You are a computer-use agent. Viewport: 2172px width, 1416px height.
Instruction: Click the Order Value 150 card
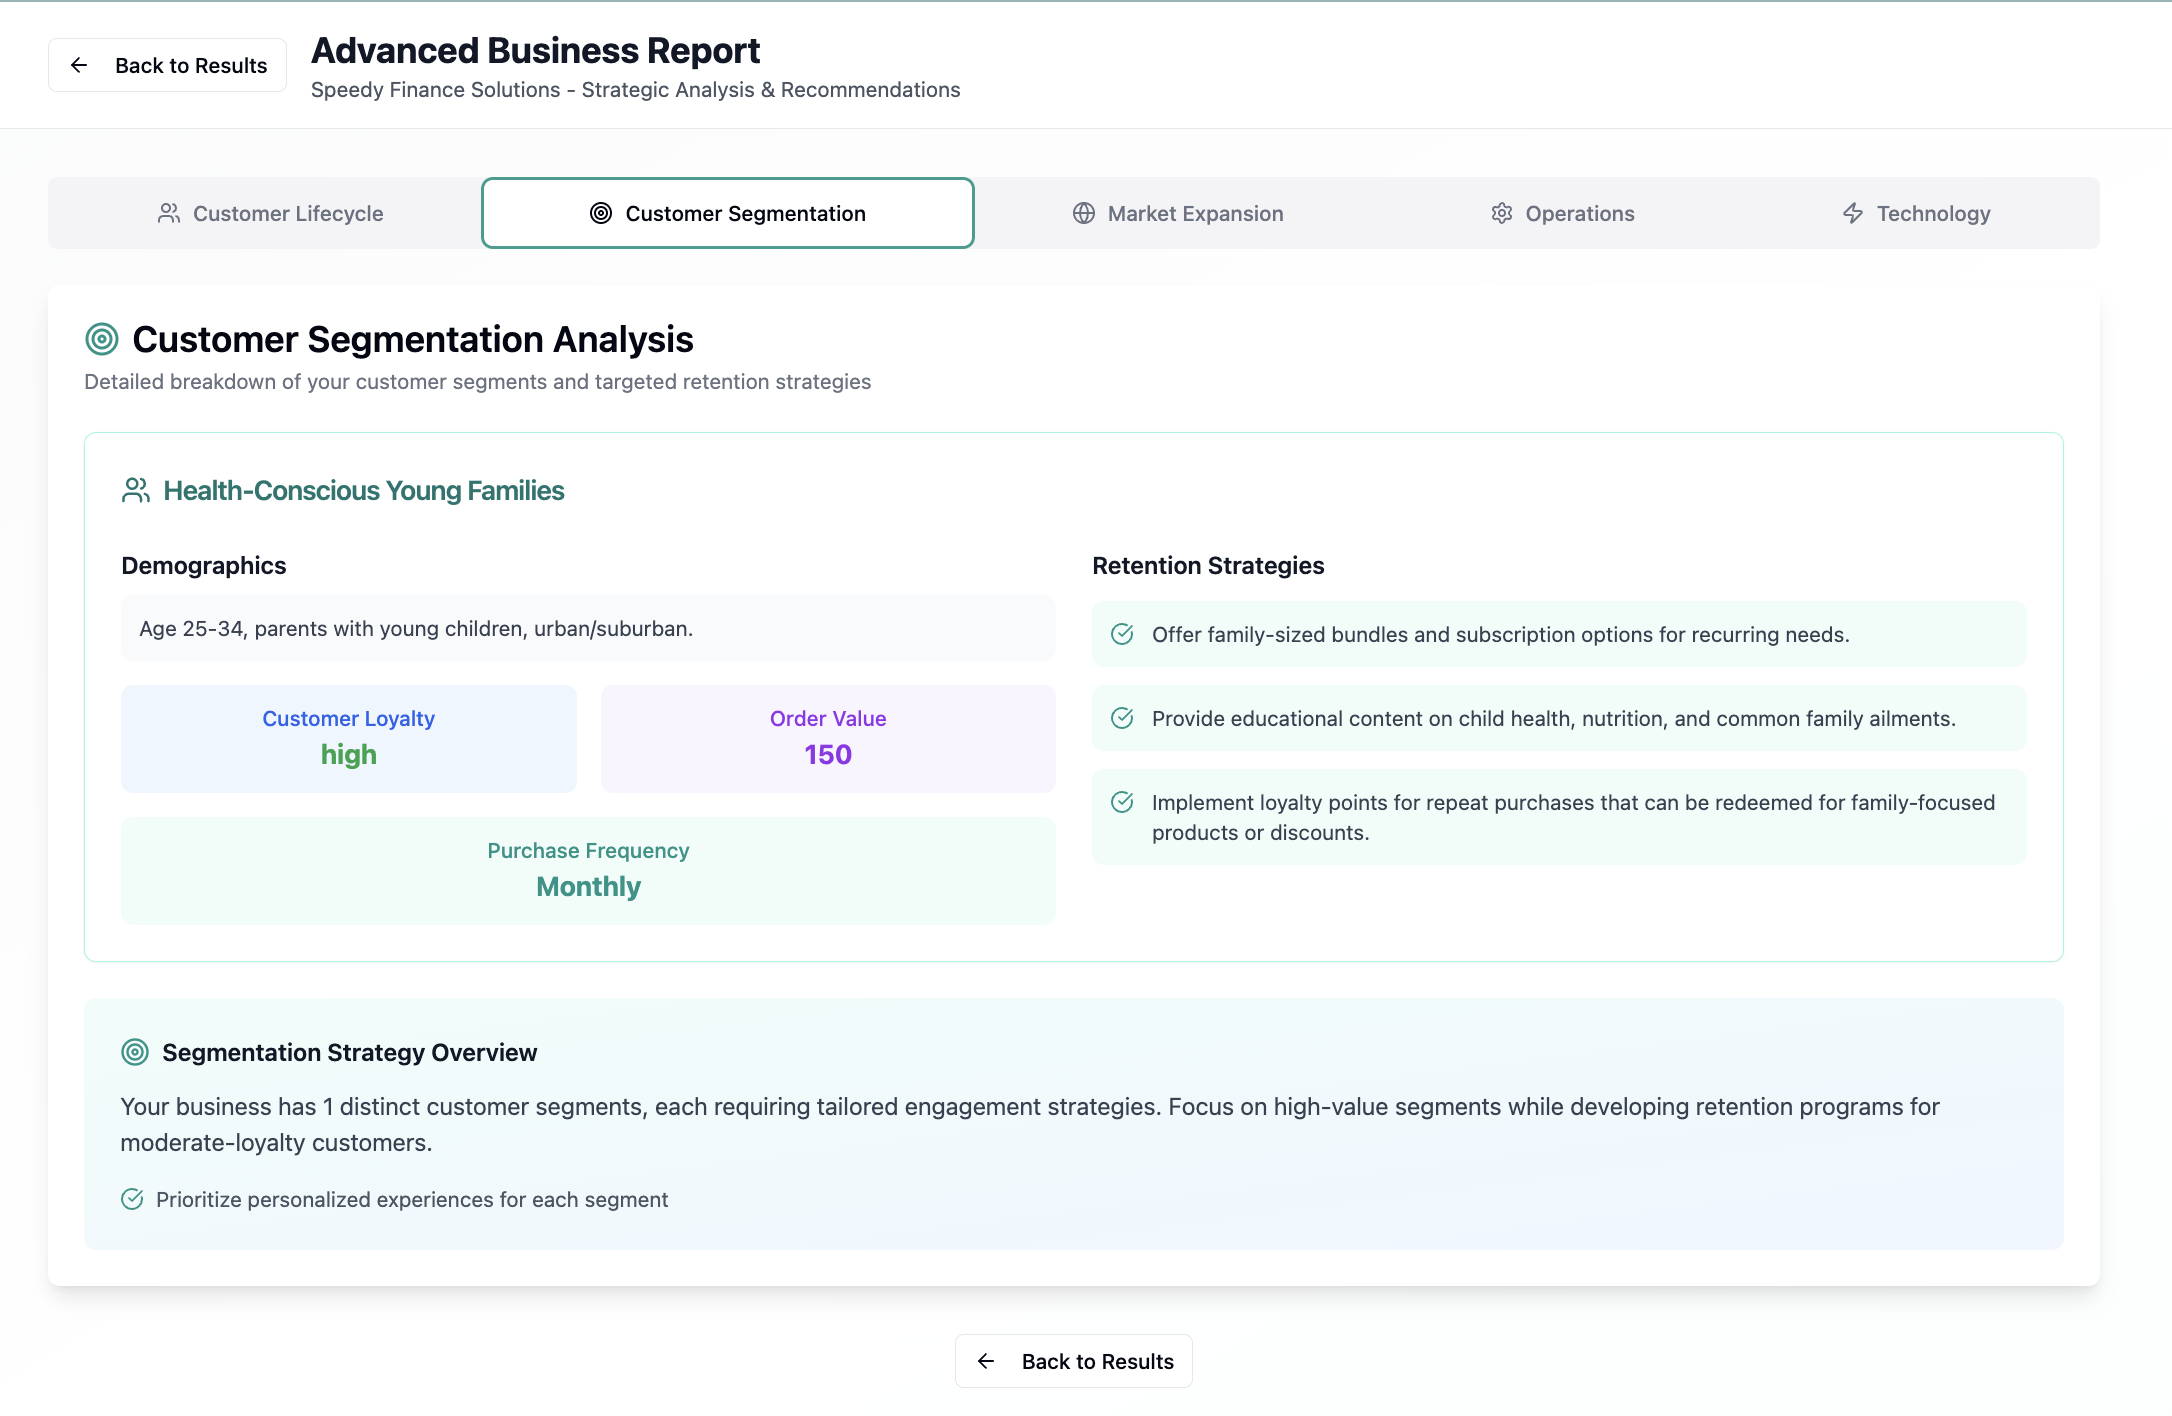828,738
